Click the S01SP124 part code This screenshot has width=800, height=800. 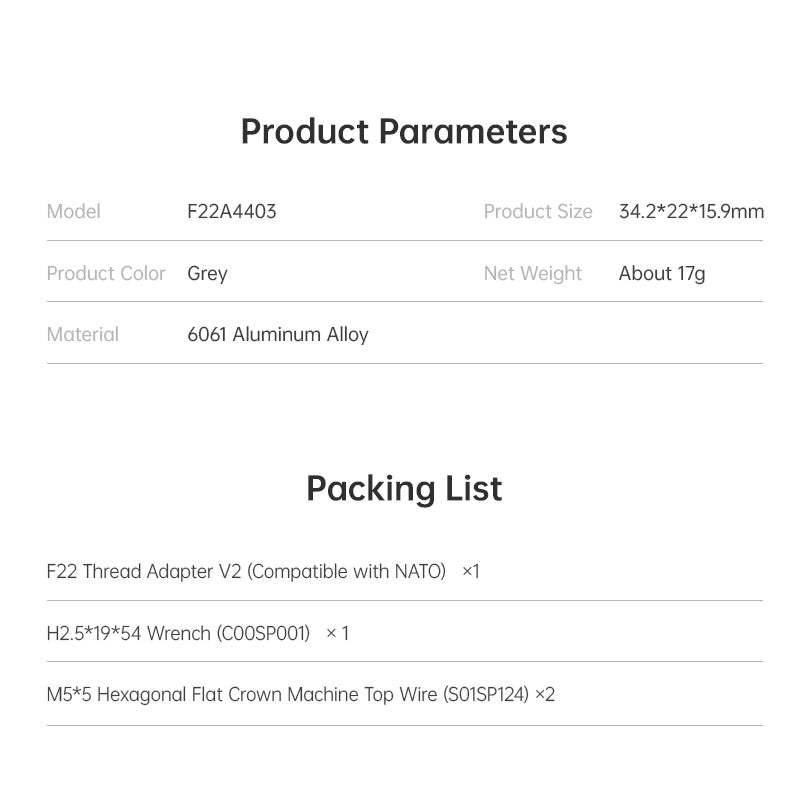pyautogui.click(x=485, y=695)
